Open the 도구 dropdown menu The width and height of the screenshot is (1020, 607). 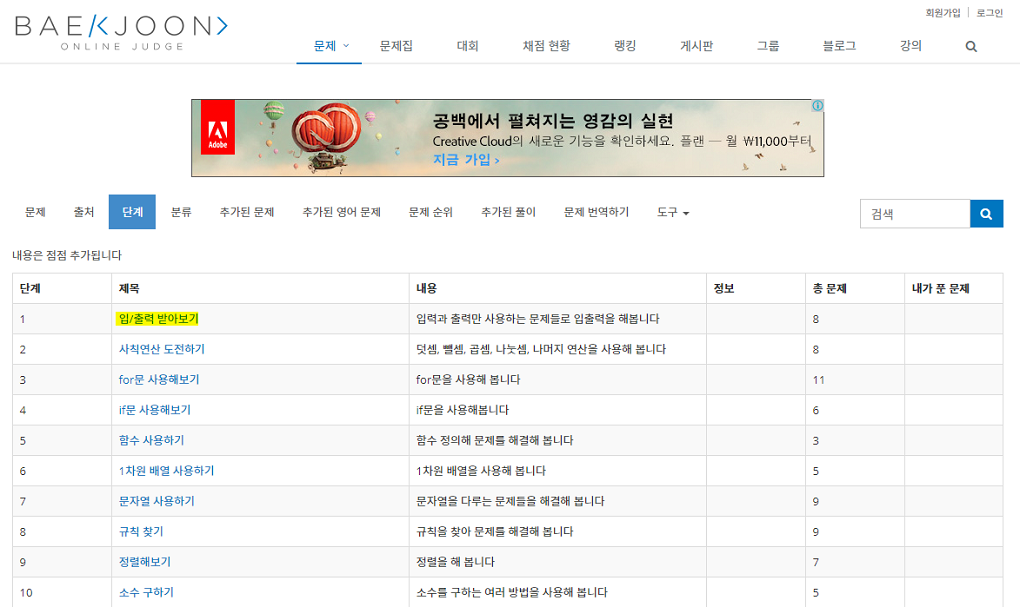673,212
